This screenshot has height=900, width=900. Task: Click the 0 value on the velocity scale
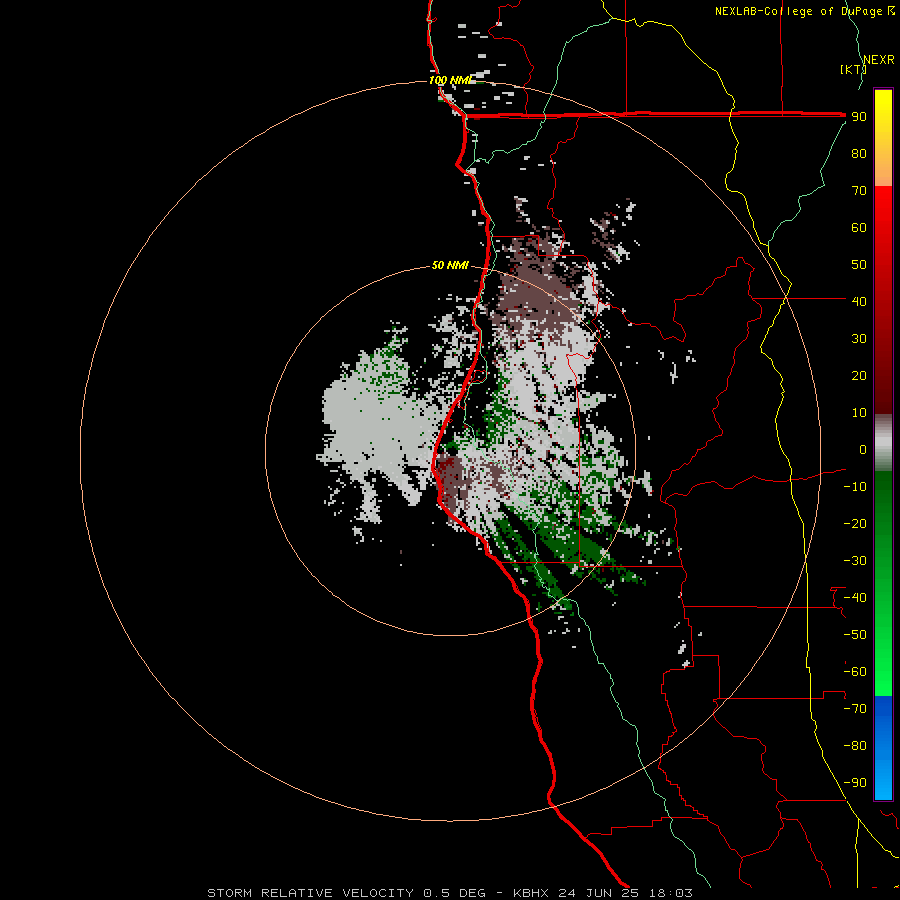click(x=863, y=449)
